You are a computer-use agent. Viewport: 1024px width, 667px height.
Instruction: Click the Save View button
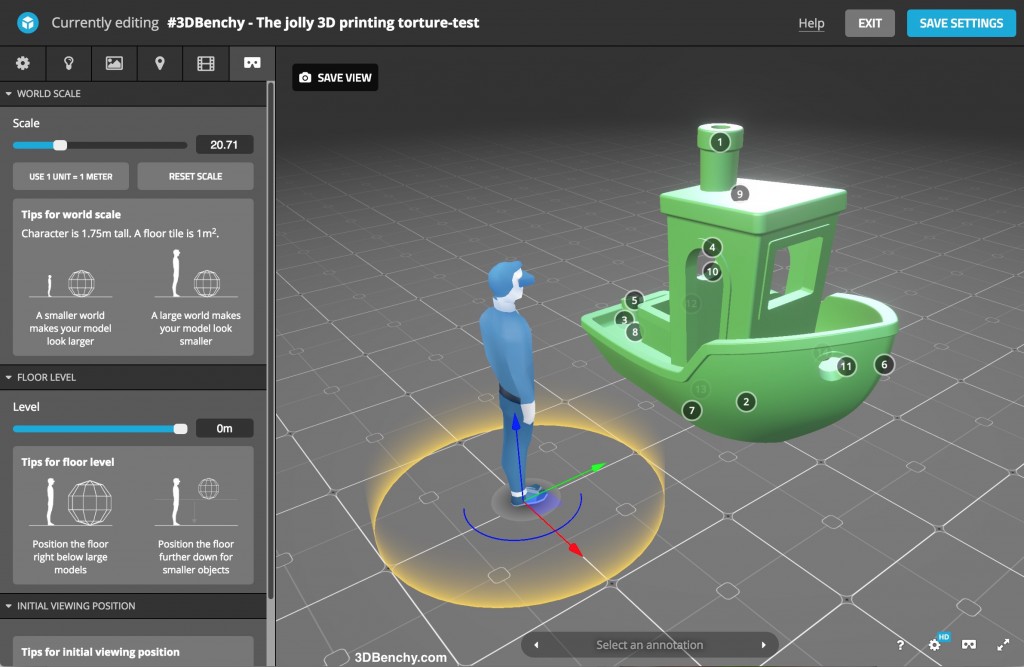[x=335, y=77]
